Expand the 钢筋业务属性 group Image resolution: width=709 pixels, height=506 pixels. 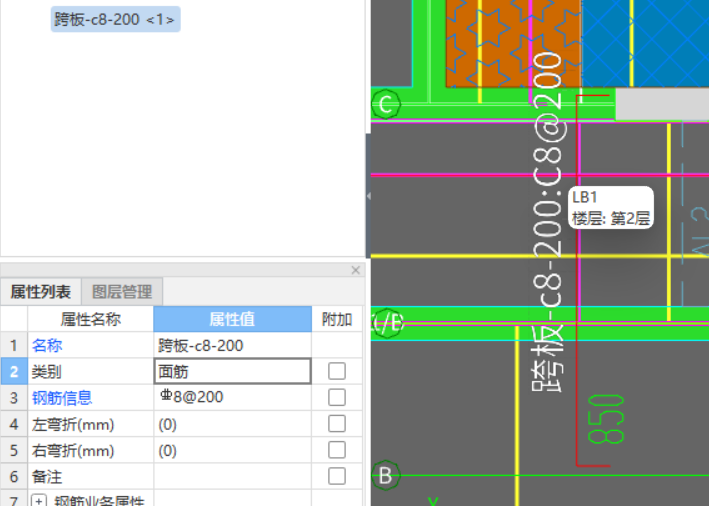pyautogui.click(x=39, y=501)
